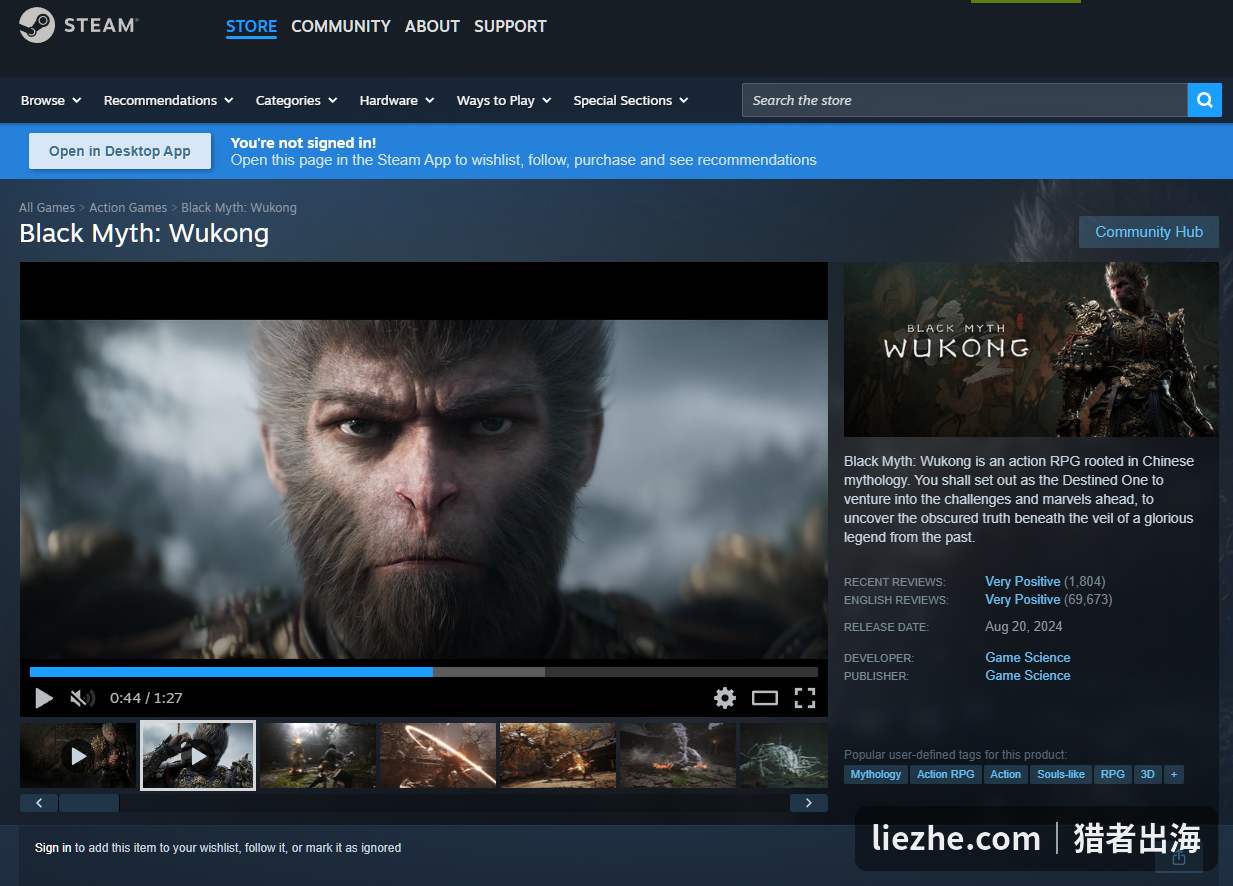Select the first trailer thumbnail

point(78,755)
